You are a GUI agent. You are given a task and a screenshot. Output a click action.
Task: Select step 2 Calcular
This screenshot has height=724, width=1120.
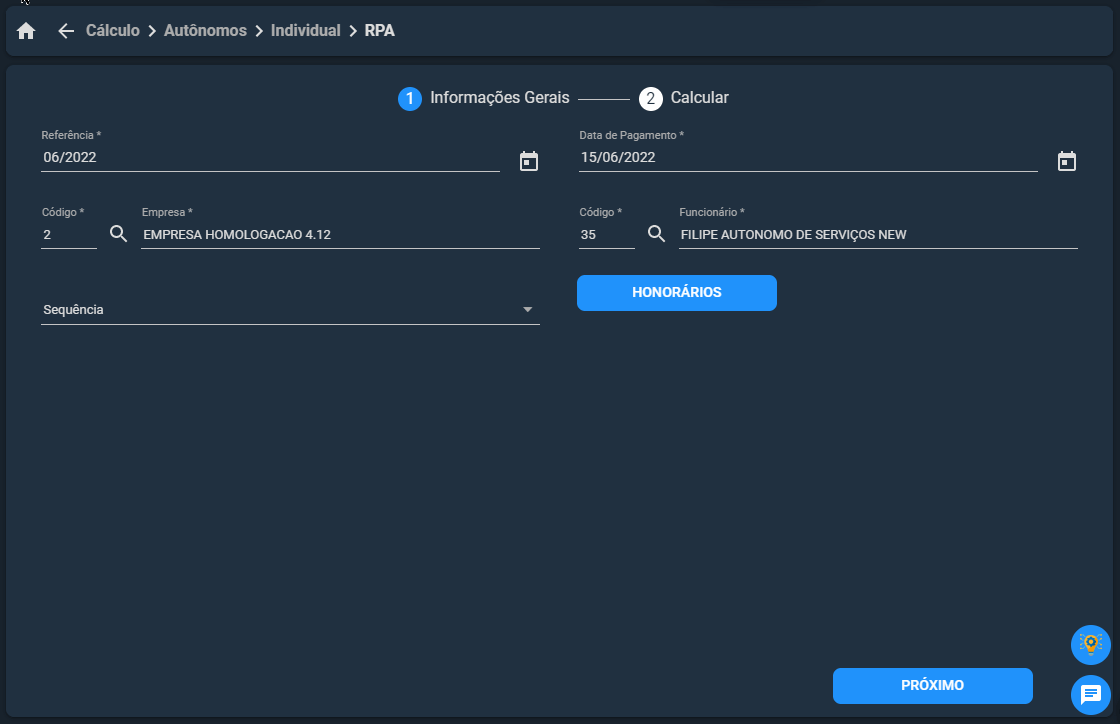(684, 98)
